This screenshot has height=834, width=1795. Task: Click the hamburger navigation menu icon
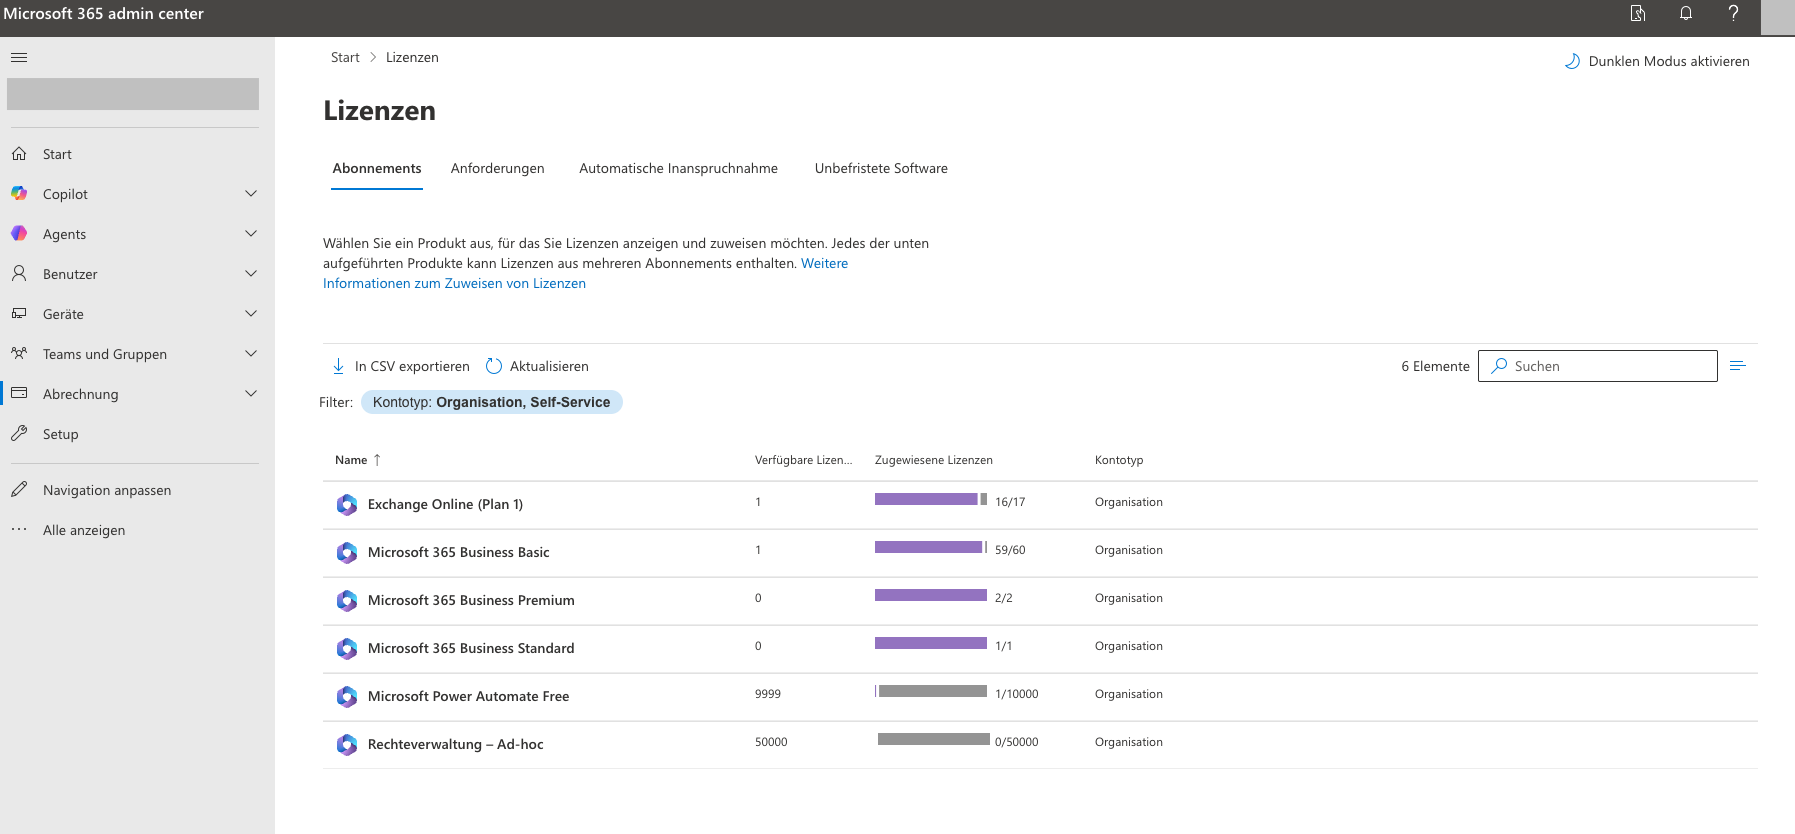19,57
